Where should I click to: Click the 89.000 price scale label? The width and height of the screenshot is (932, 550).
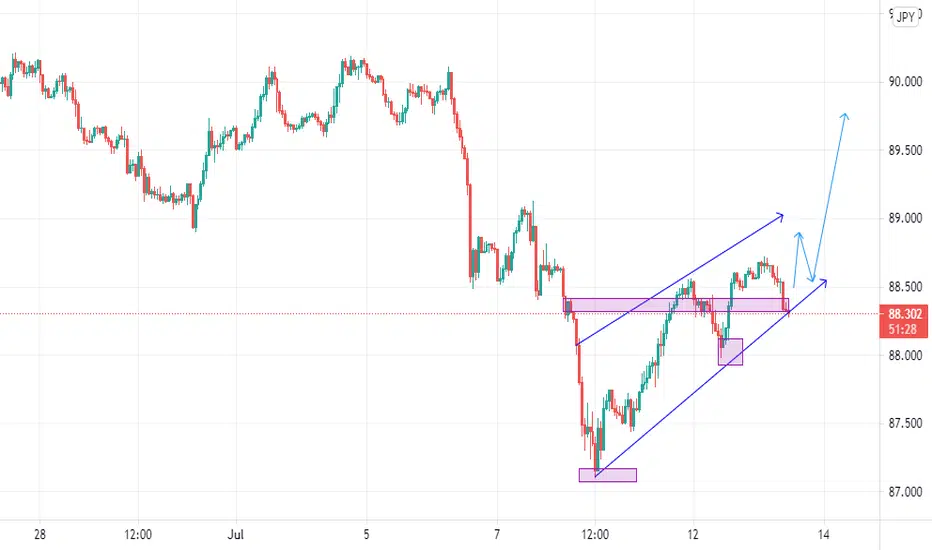click(905, 218)
